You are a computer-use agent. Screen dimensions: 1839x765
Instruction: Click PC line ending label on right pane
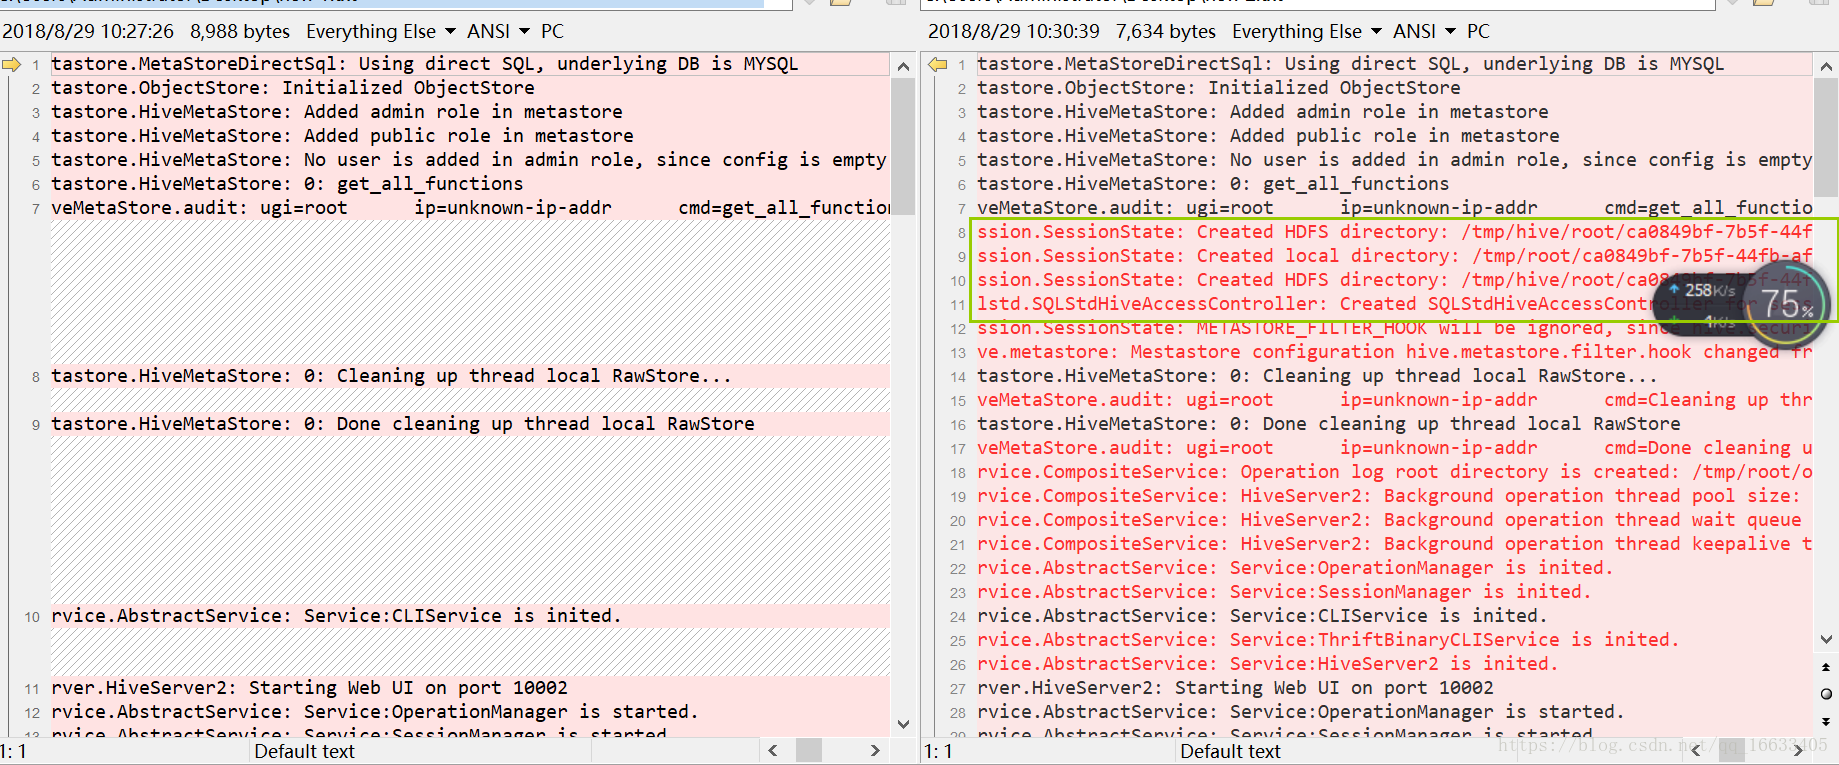point(1478,32)
